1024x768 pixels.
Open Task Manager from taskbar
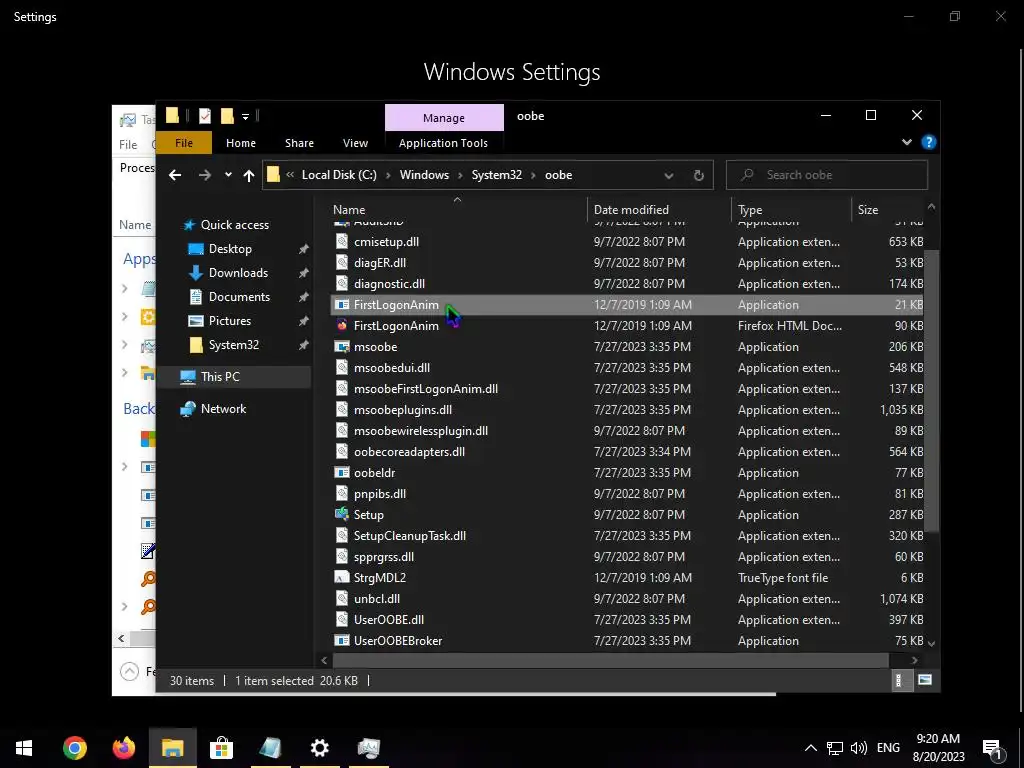pos(368,748)
